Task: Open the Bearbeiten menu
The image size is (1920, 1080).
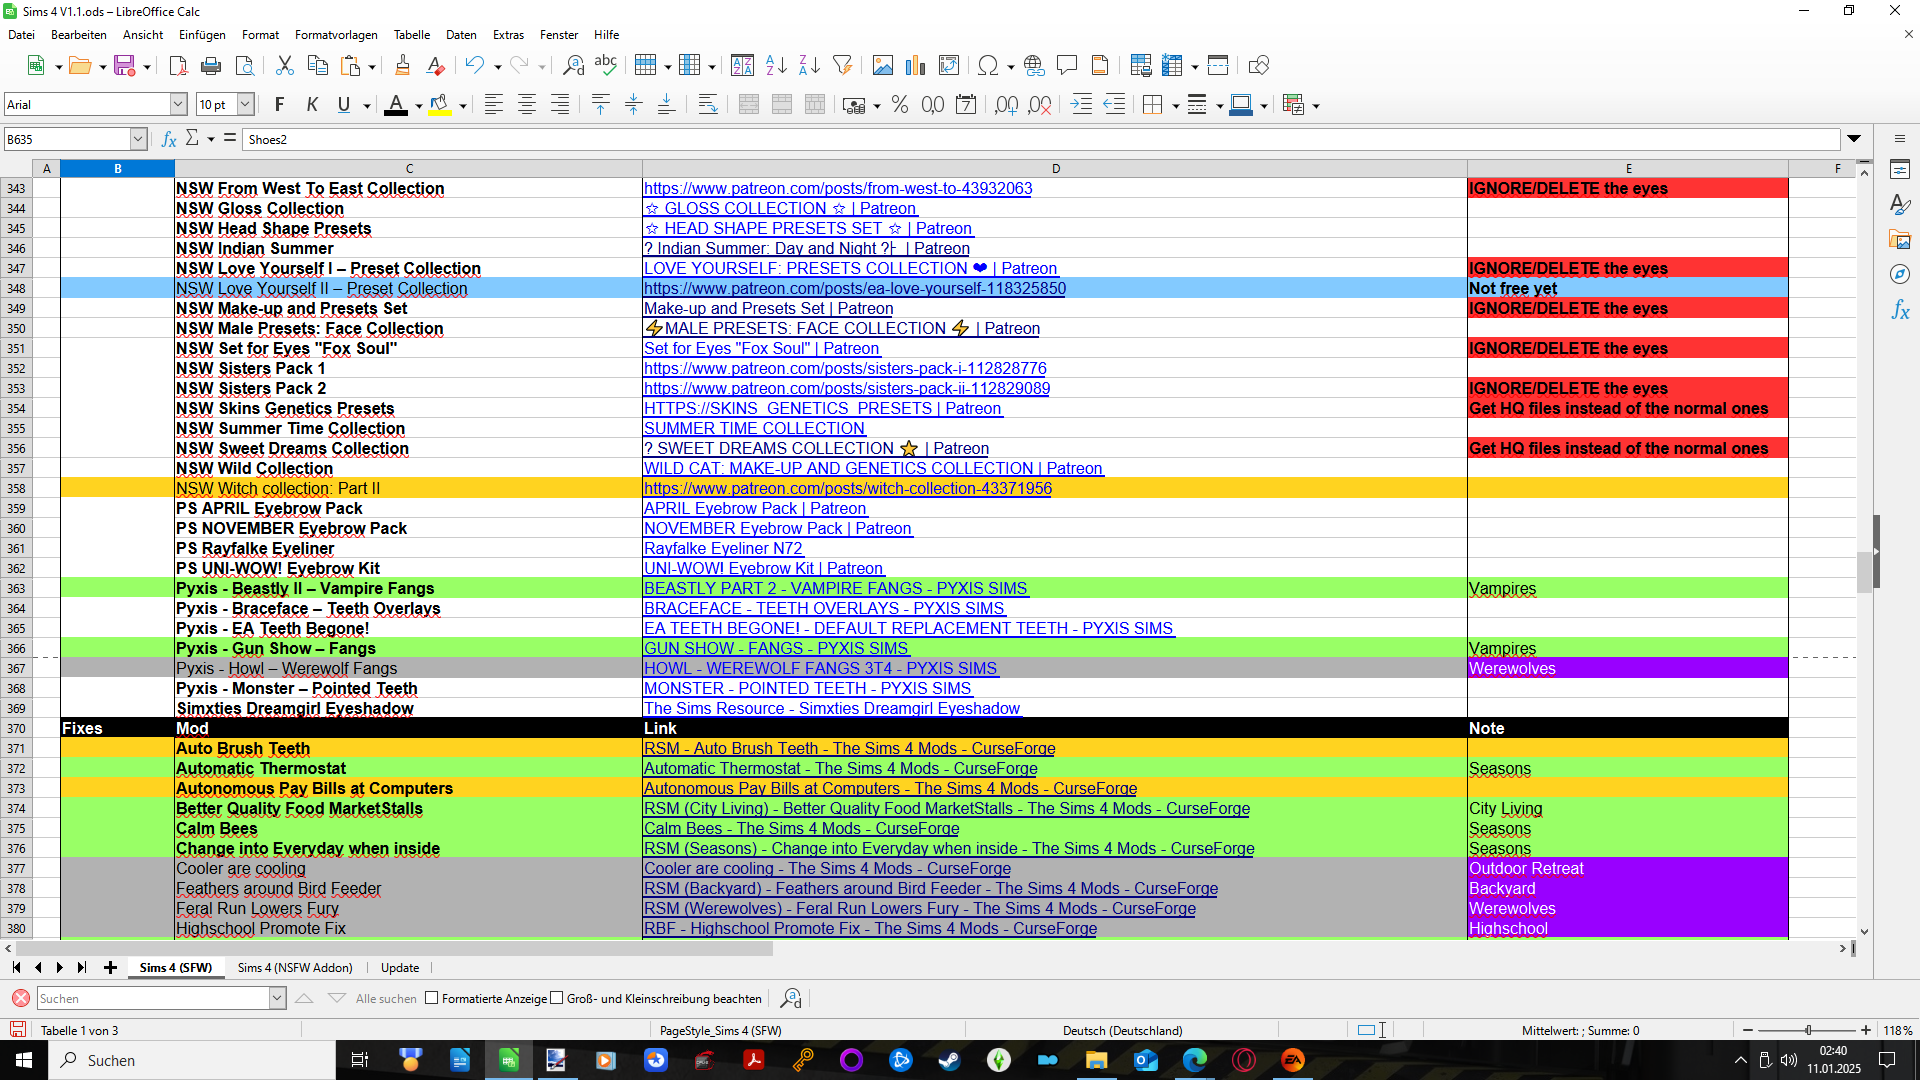Action: (79, 35)
